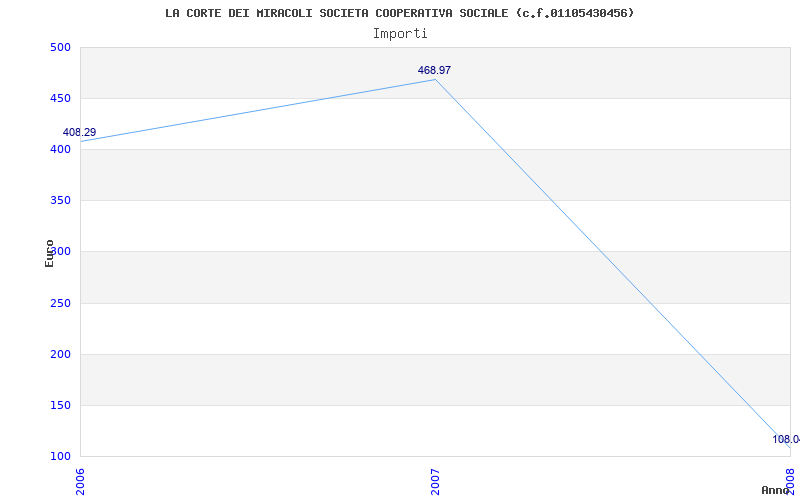The image size is (800, 500).
Task: Click the 2006 x-axis label
Action: click(80, 482)
